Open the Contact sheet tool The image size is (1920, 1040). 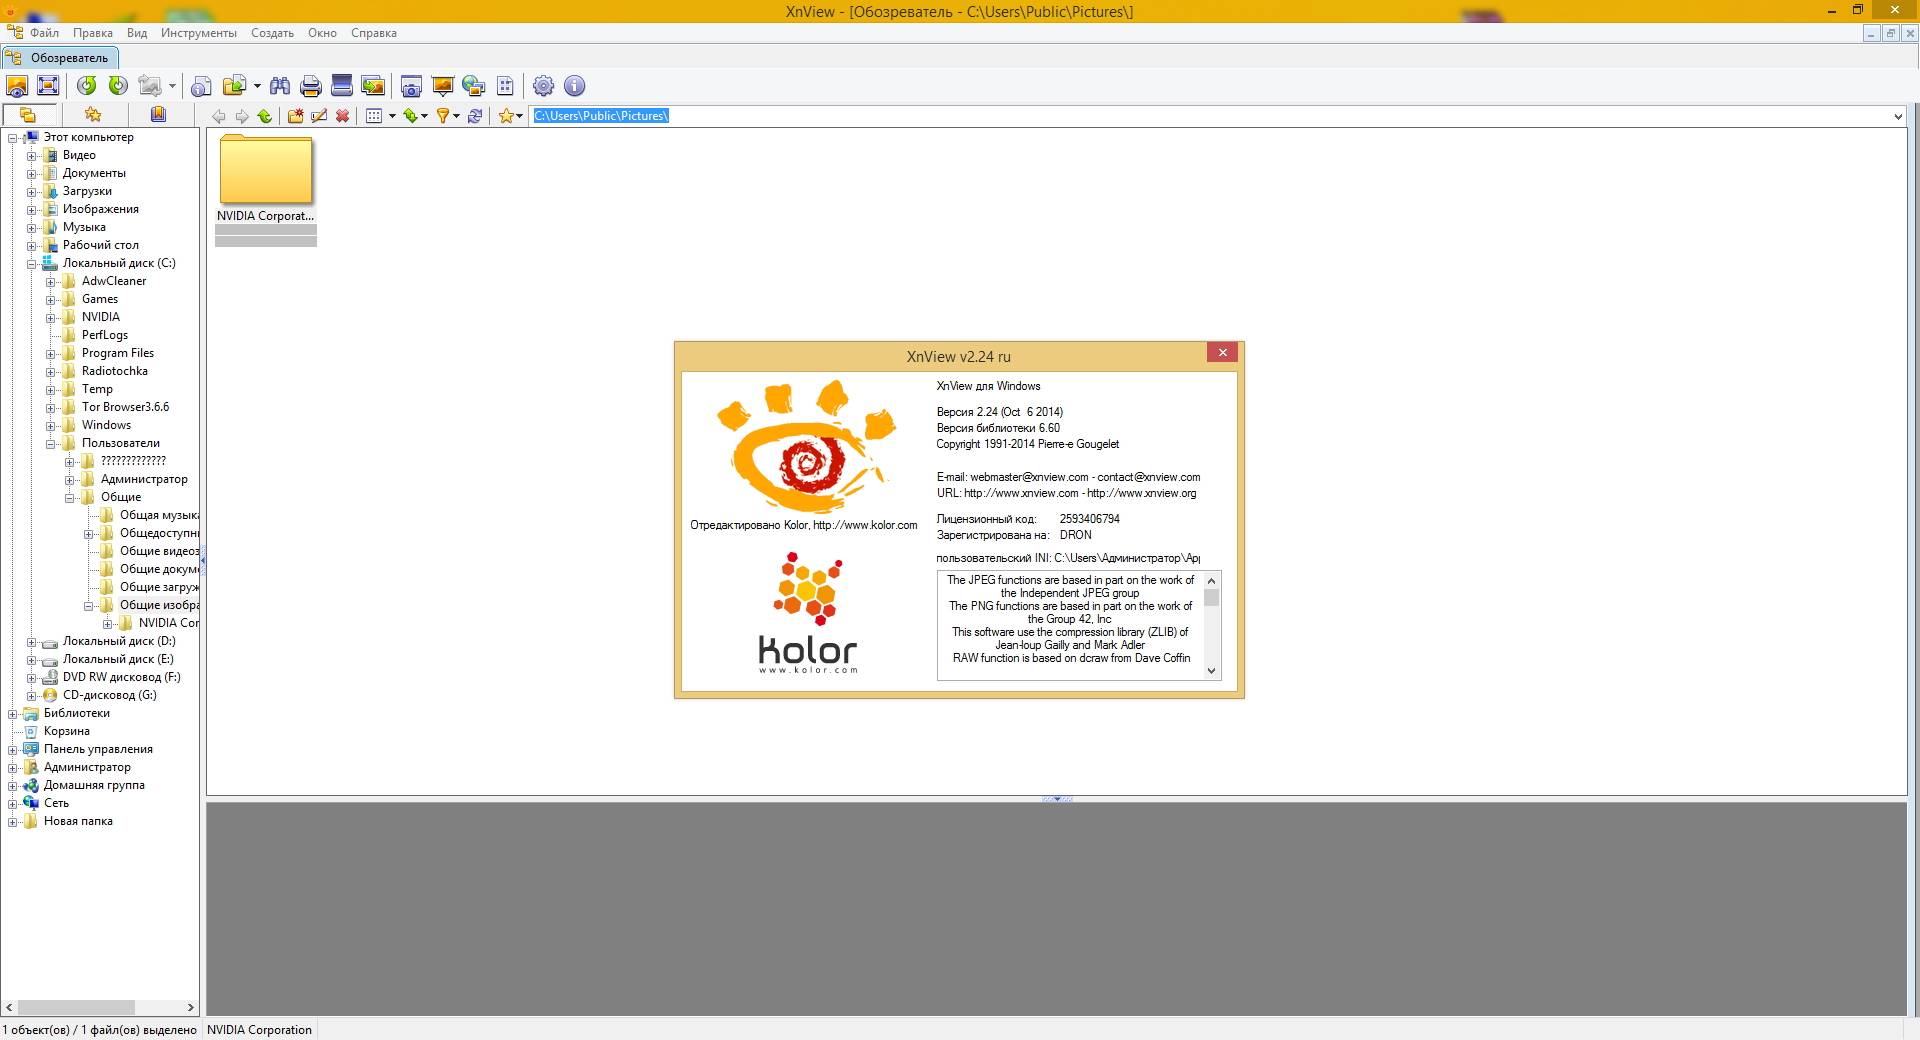tap(505, 86)
